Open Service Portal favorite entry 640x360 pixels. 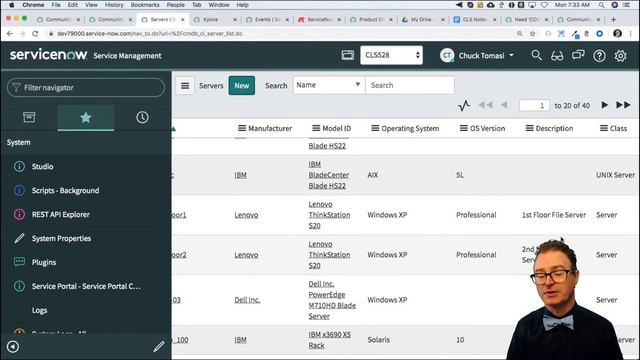coord(86,286)
